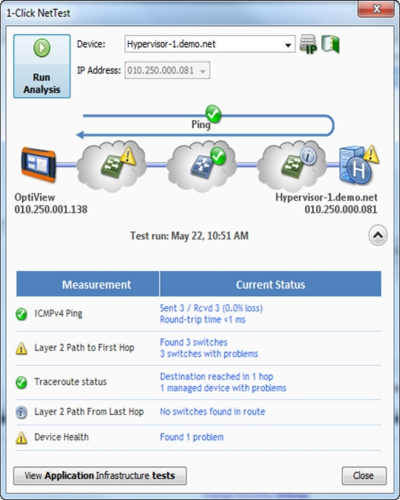Click the Hypervisor-1.demo.net server icon

(x=357, y=165)
